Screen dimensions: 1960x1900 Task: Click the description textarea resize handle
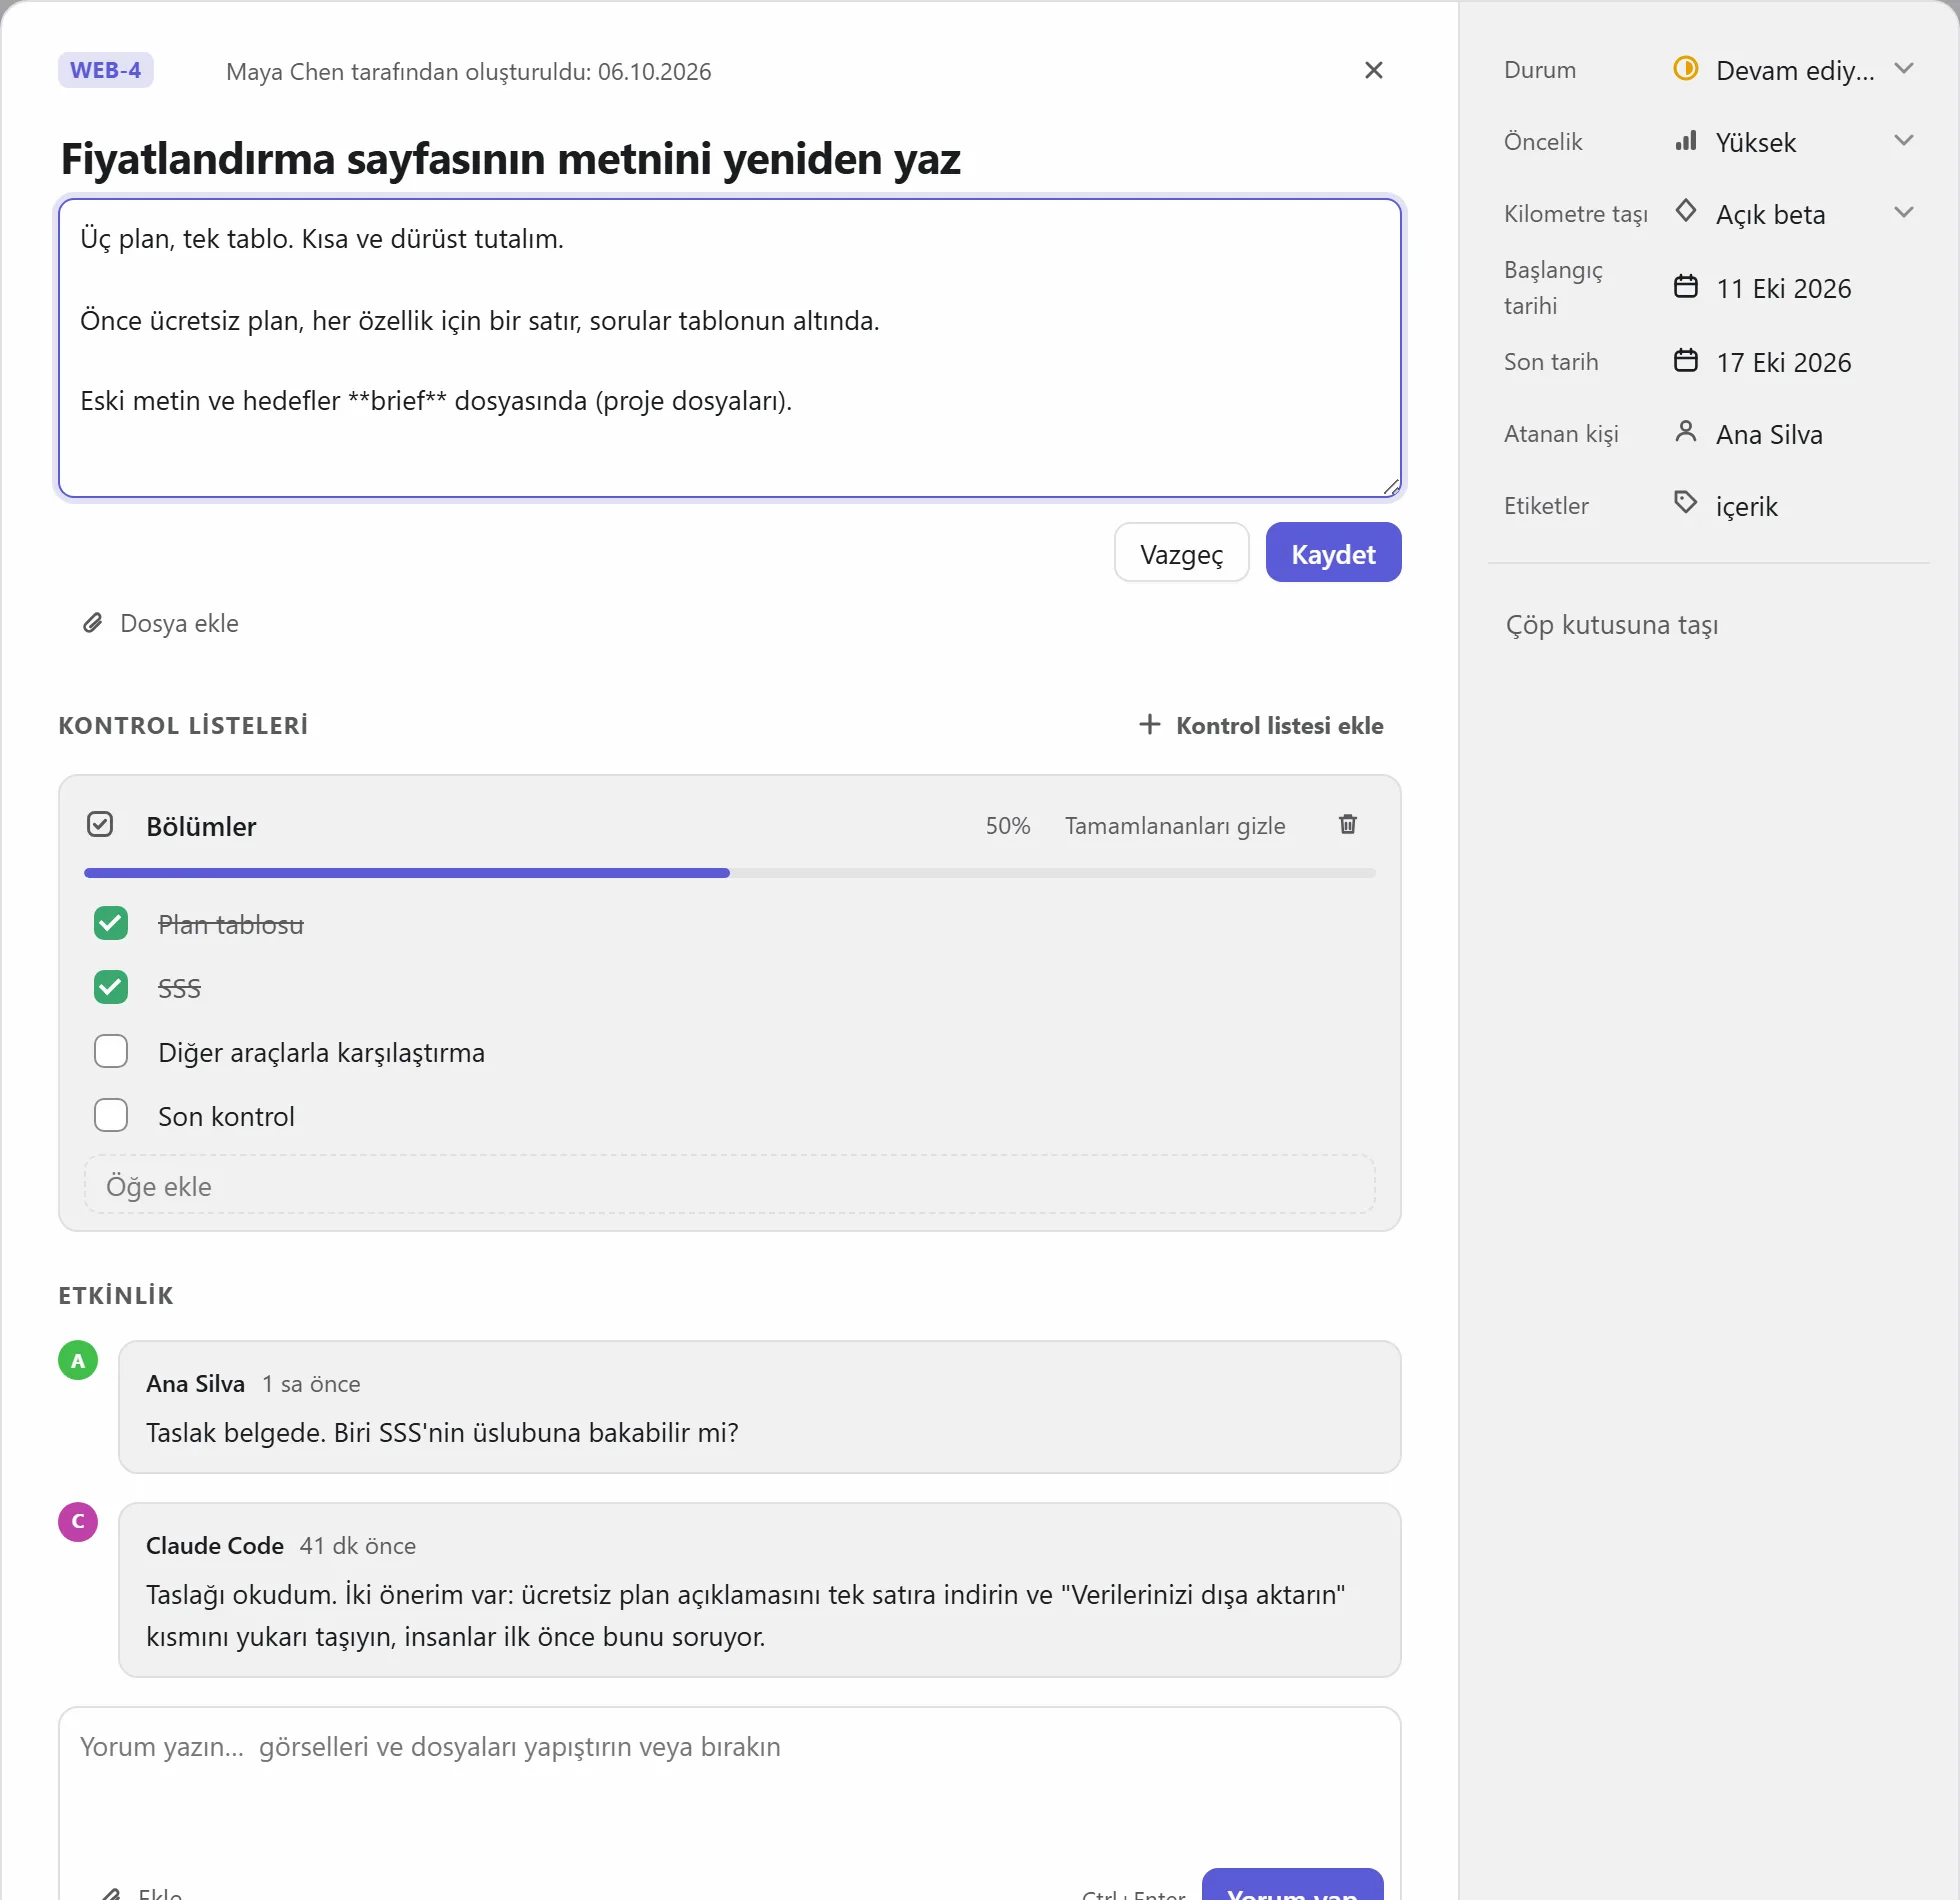(1391, 486)
